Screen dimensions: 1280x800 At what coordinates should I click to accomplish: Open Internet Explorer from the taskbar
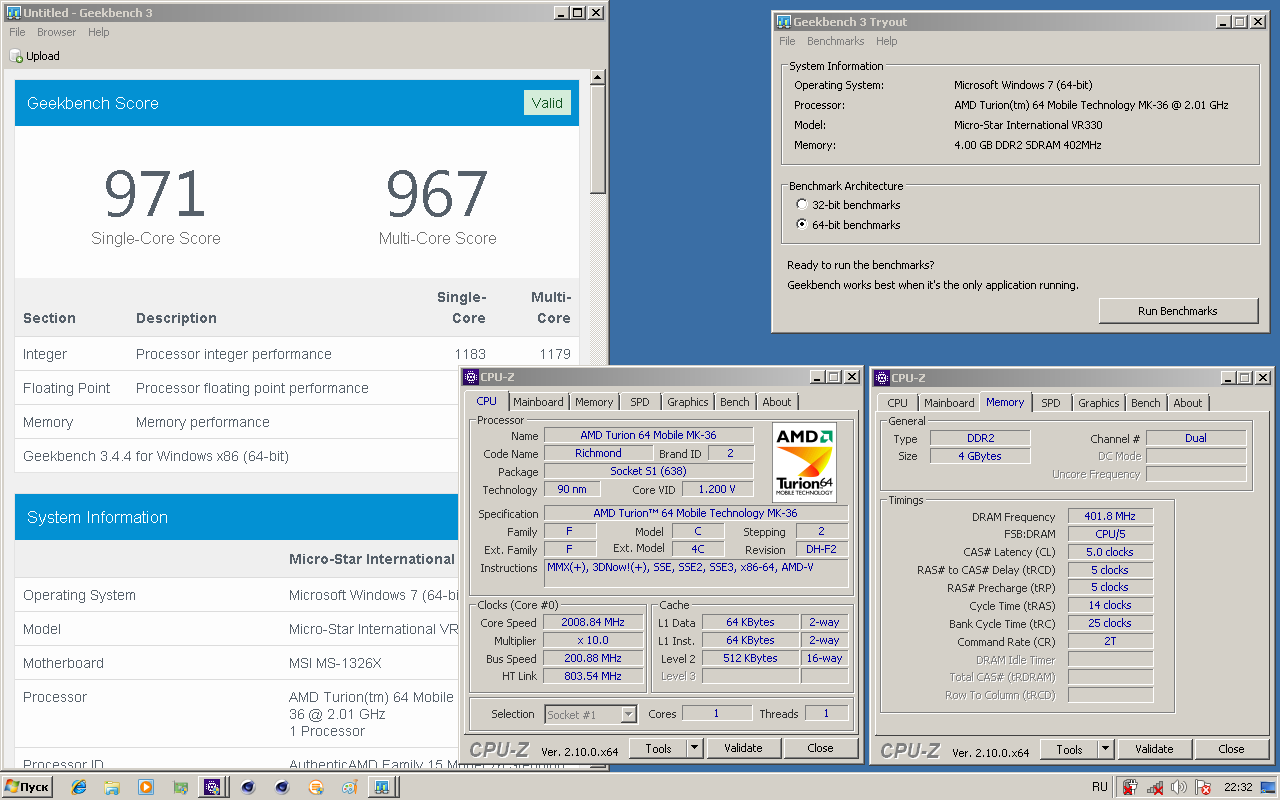click(79, 787)
